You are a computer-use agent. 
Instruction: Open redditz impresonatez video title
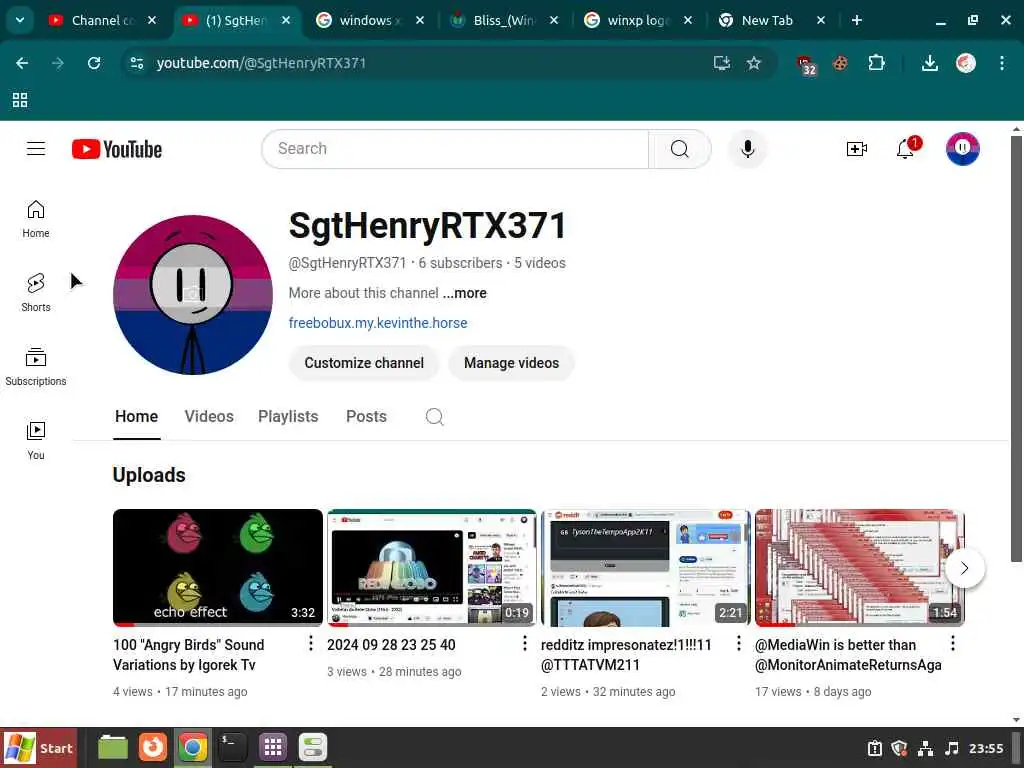[626, 655]
